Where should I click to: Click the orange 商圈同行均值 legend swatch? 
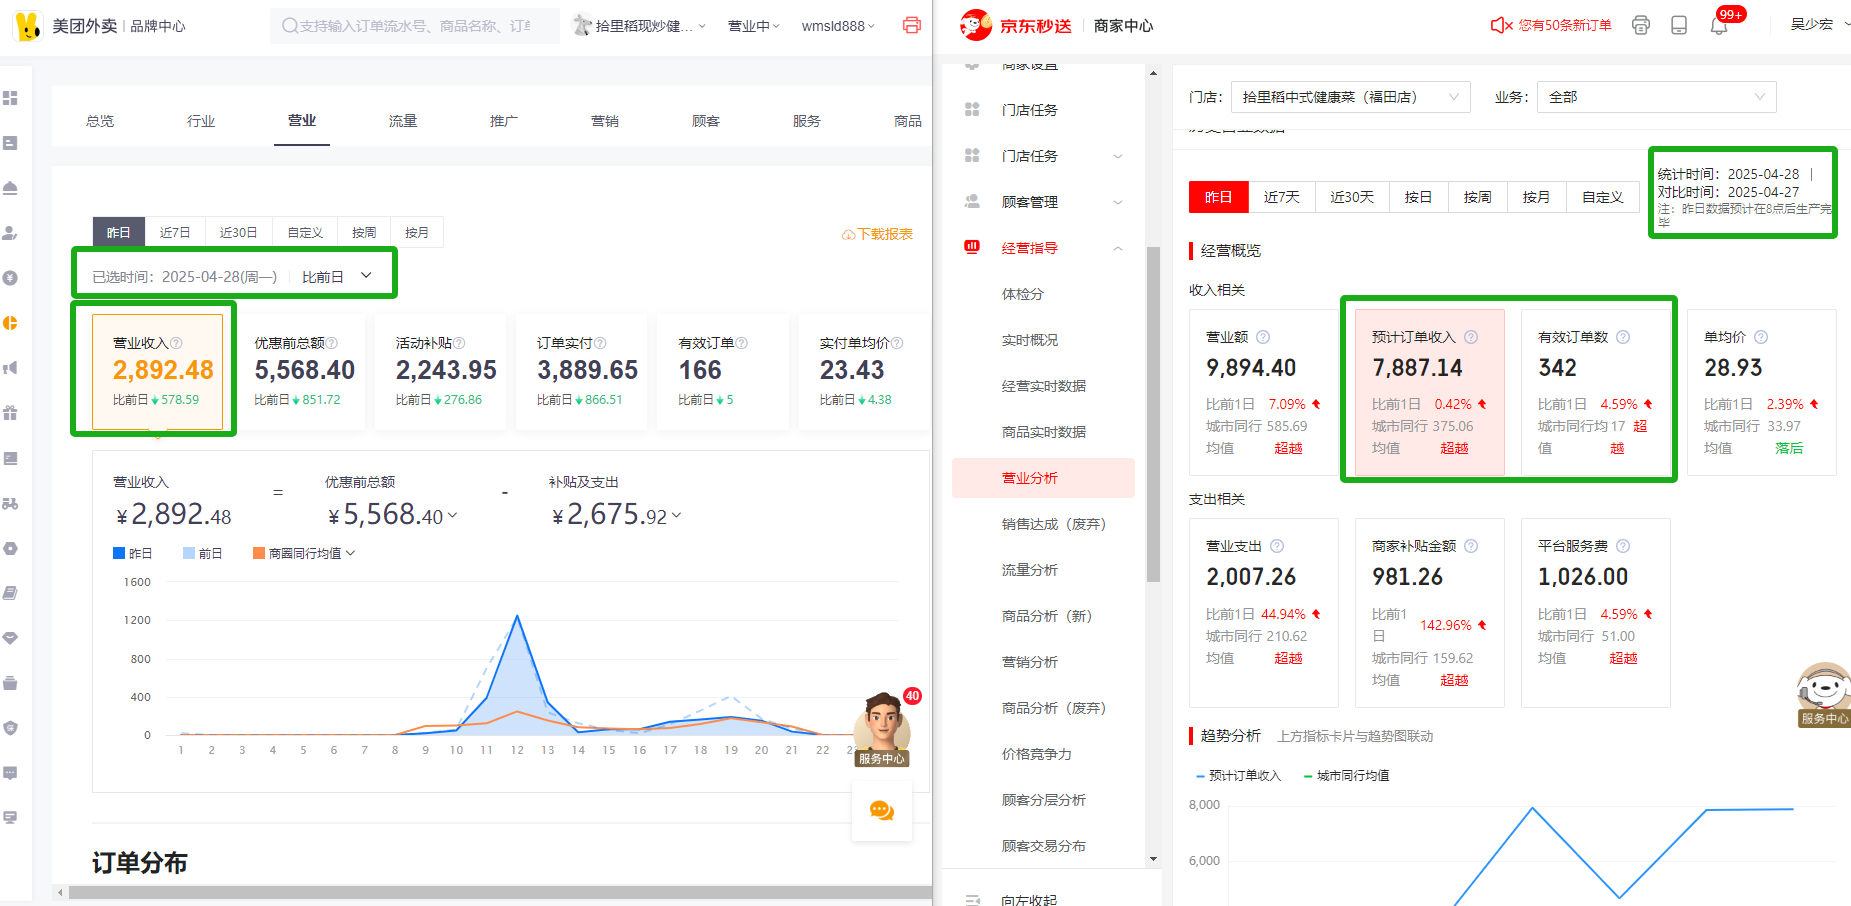click(259, 553)
